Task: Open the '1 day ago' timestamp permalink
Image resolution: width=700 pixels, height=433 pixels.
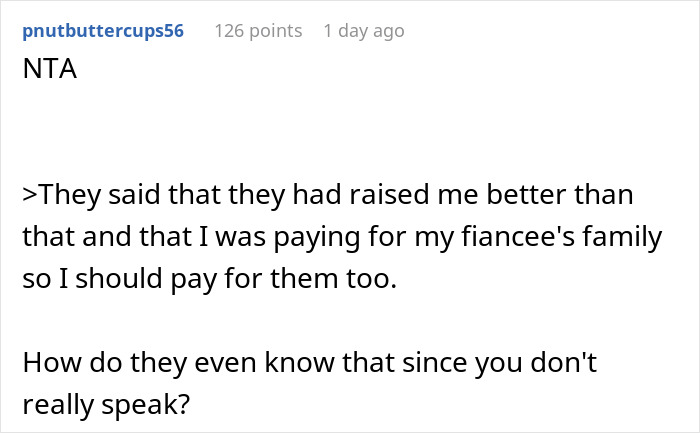Action: coord(364,31)
